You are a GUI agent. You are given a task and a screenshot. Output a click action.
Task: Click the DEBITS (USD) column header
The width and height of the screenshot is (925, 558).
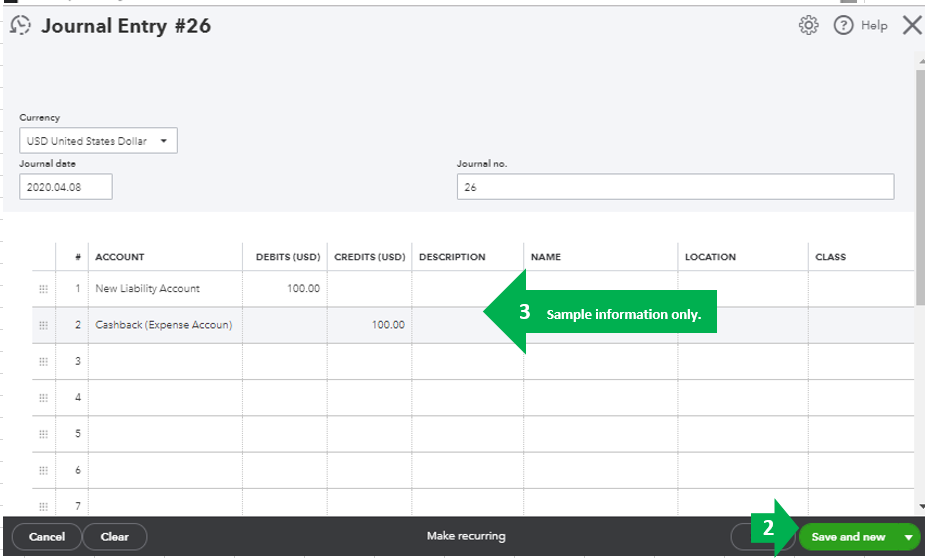pos(288,257)
